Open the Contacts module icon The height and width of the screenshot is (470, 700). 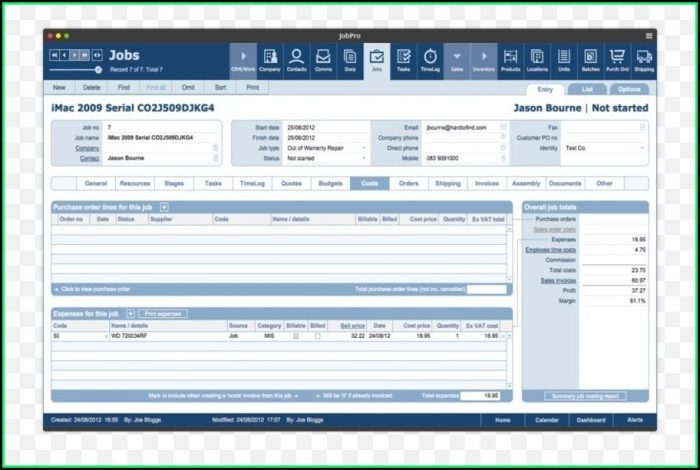pos(296,61)
